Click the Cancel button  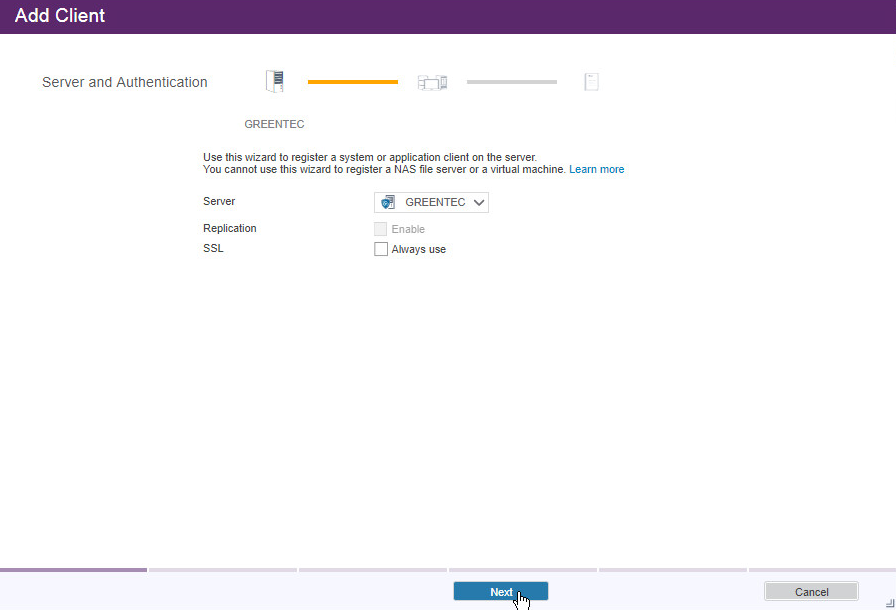811,592
